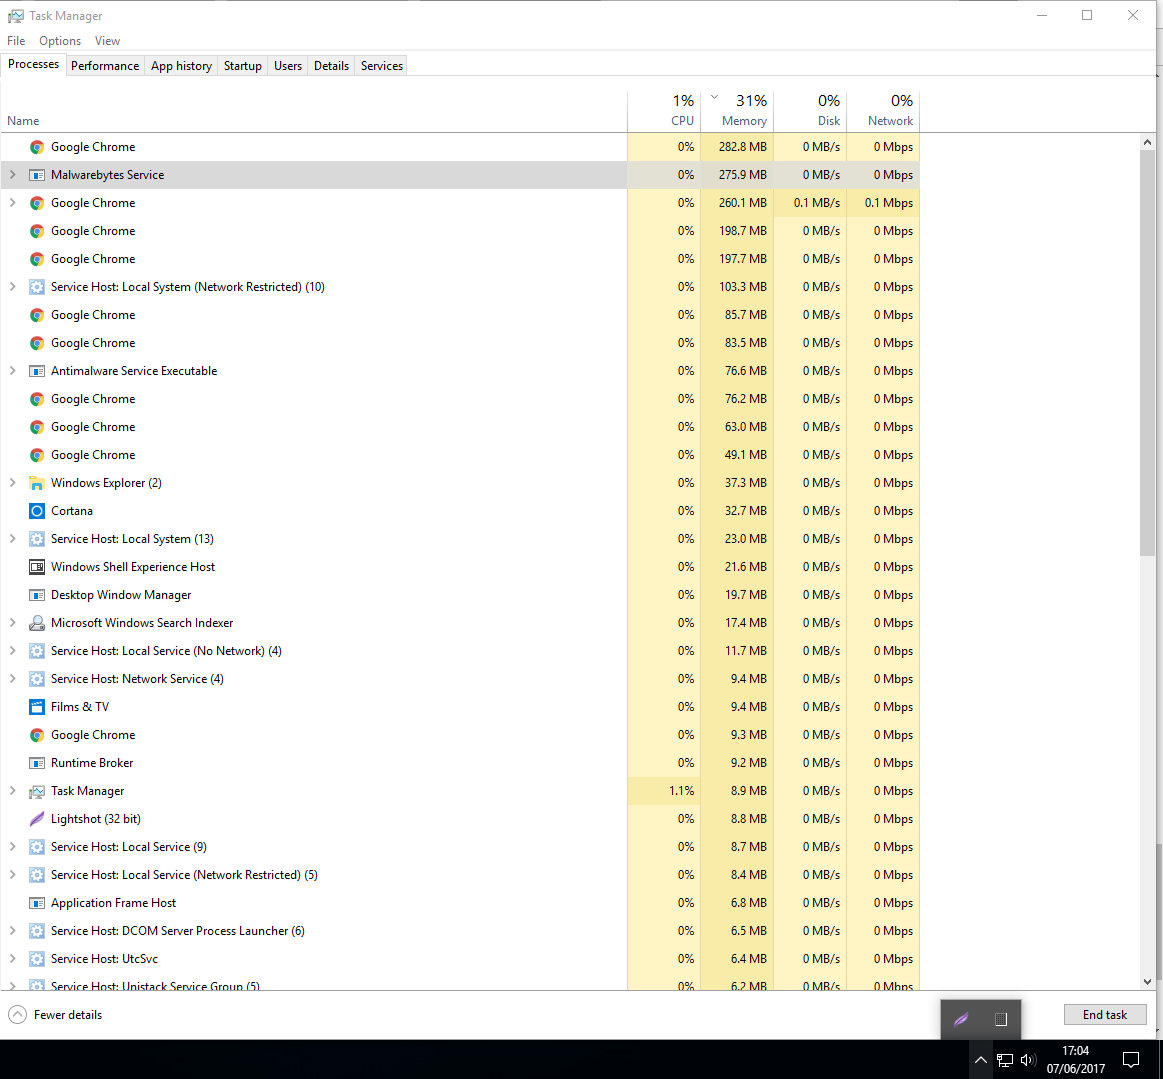Viewport: 1163px width, 1079px height.
Task: Sort processes by the Name column header
Action: pos(314,111)
